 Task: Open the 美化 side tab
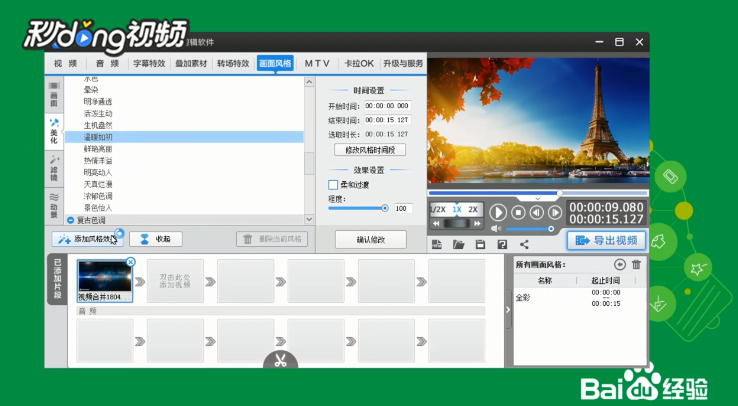(54, 131)
